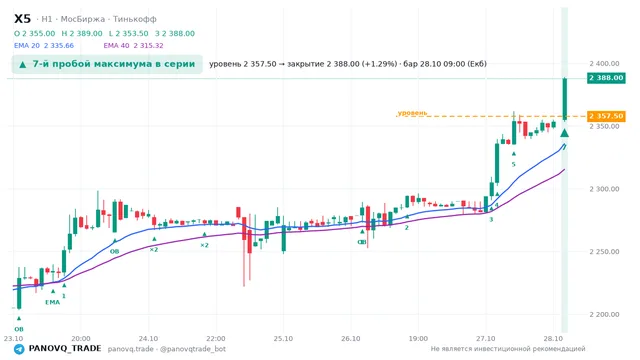640x360 pixels.
Task: Click the 'EMA 40 2 315.32' legend
Action: coord(133,45)
